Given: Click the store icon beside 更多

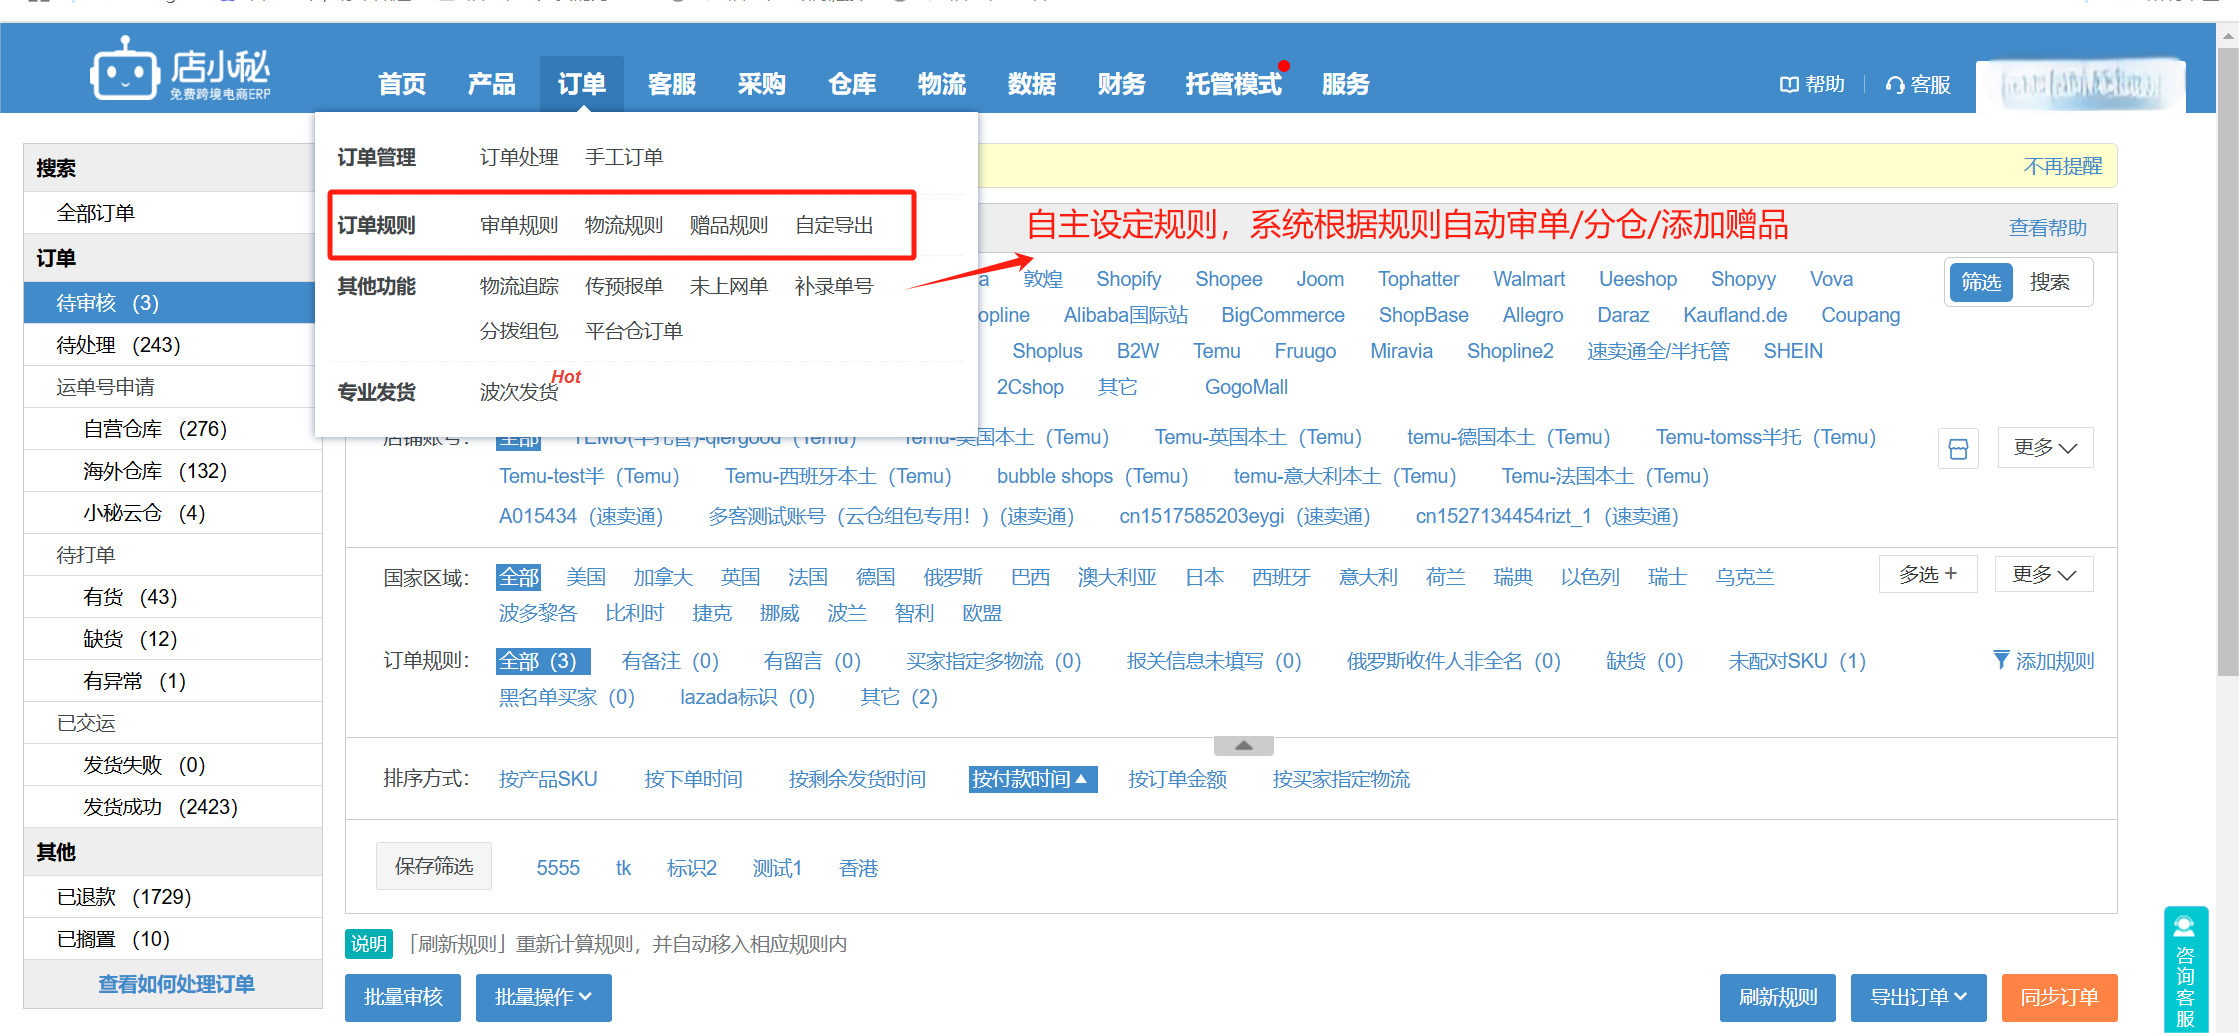Looking at the screenshot, I should 1958,448.
